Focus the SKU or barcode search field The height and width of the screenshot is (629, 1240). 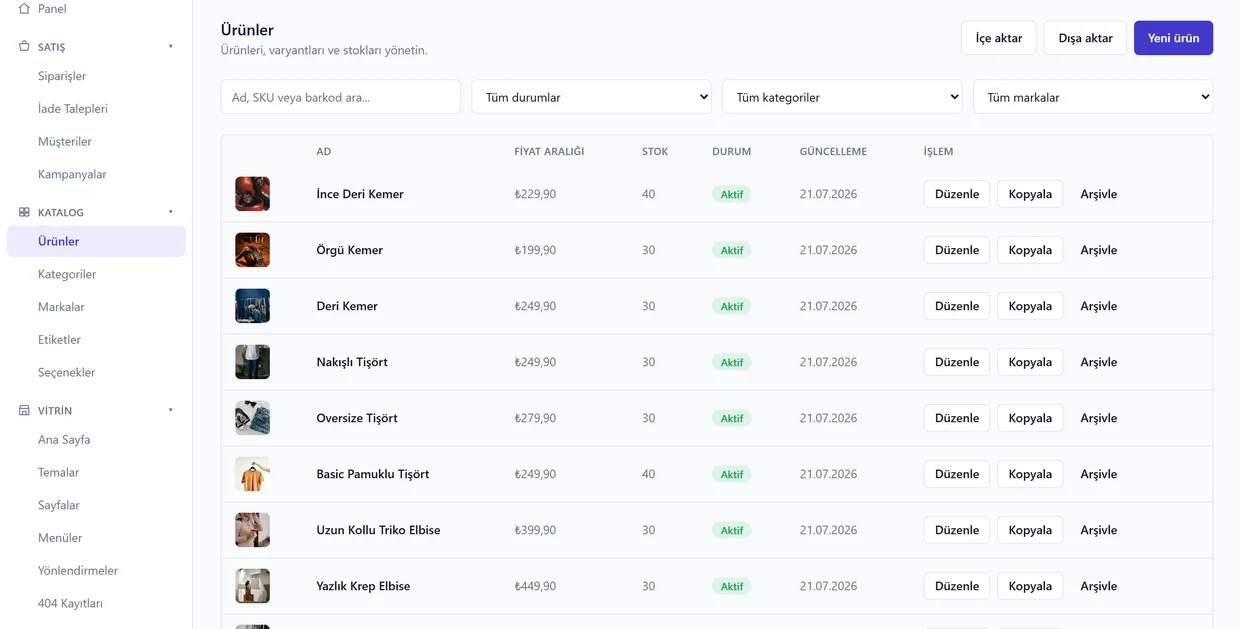point(341,97)
